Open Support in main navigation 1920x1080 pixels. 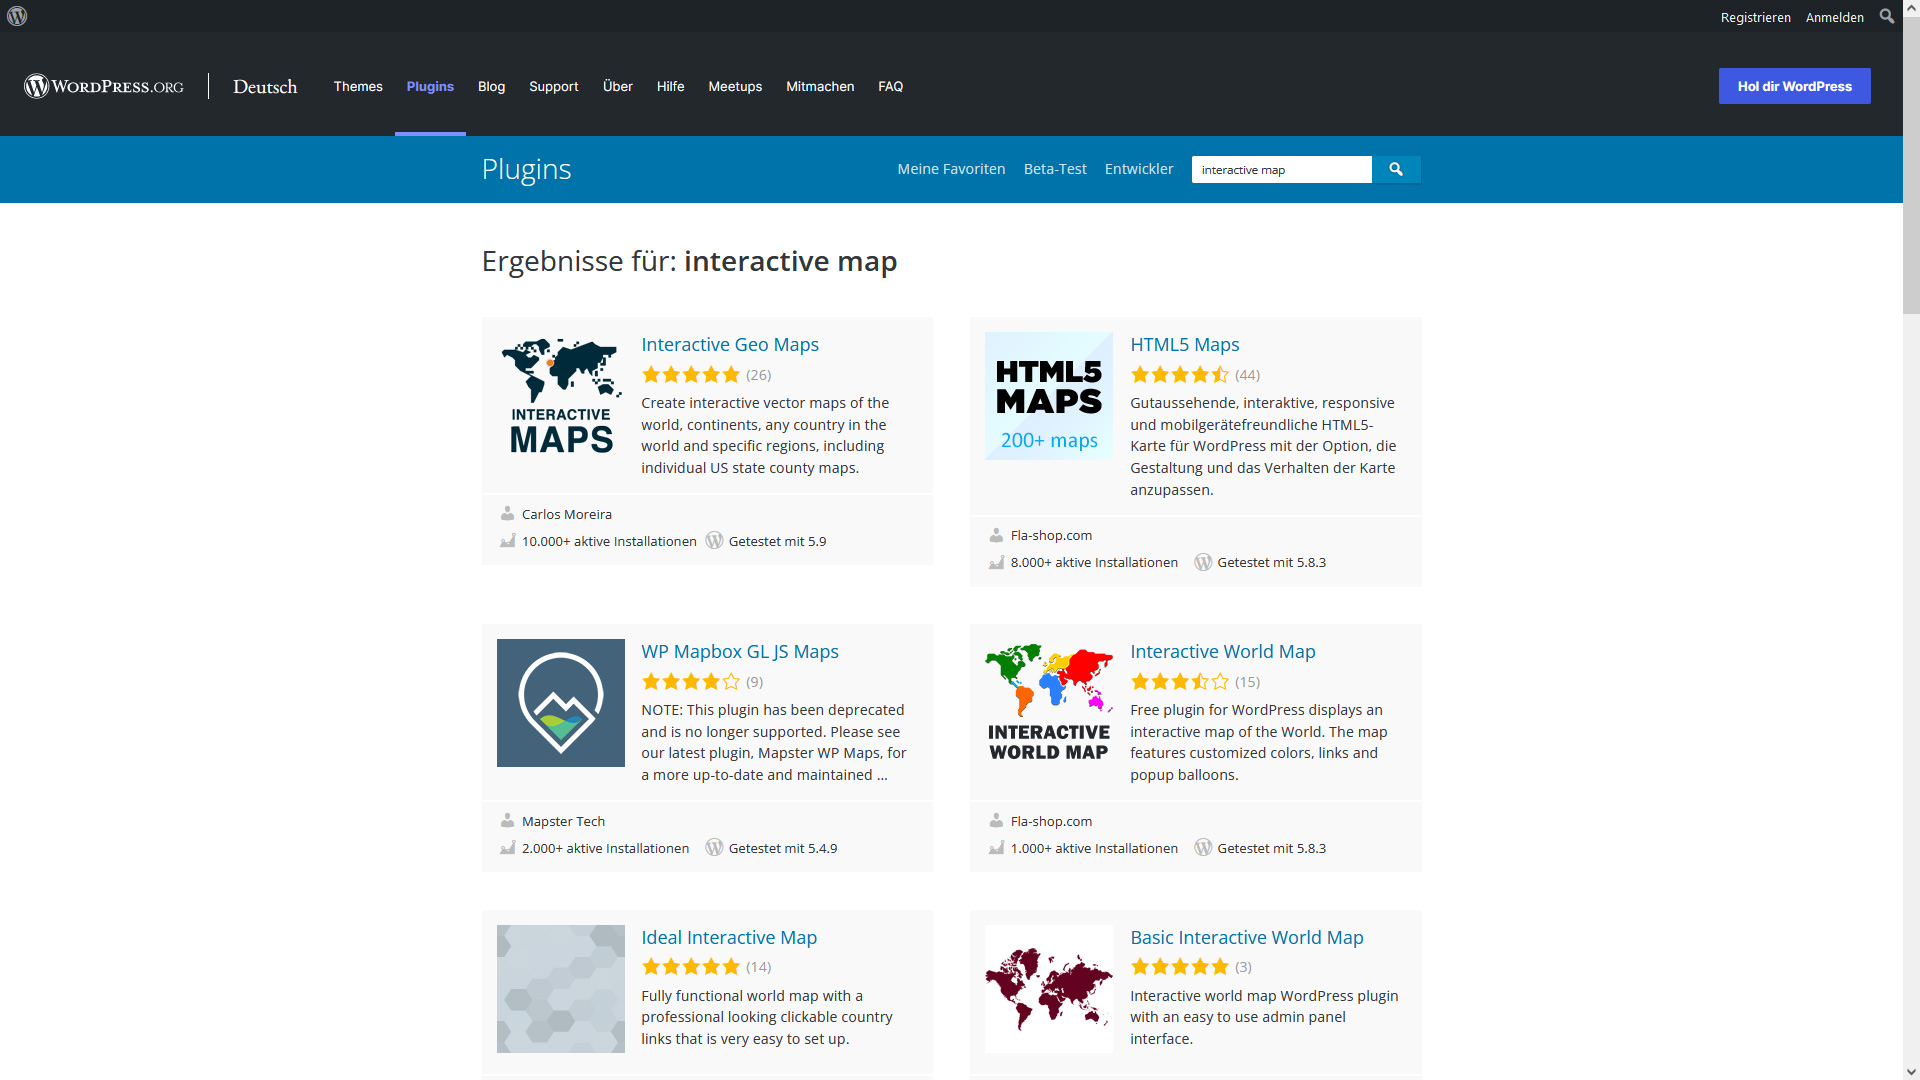[x=553, y=86]
